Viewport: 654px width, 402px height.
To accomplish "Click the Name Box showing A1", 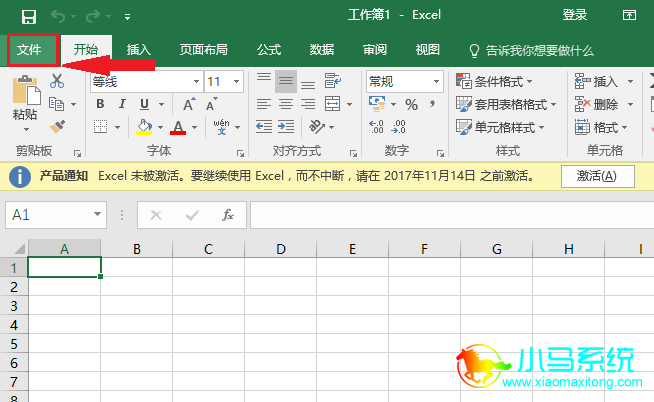I will click(x=56, y=215).
